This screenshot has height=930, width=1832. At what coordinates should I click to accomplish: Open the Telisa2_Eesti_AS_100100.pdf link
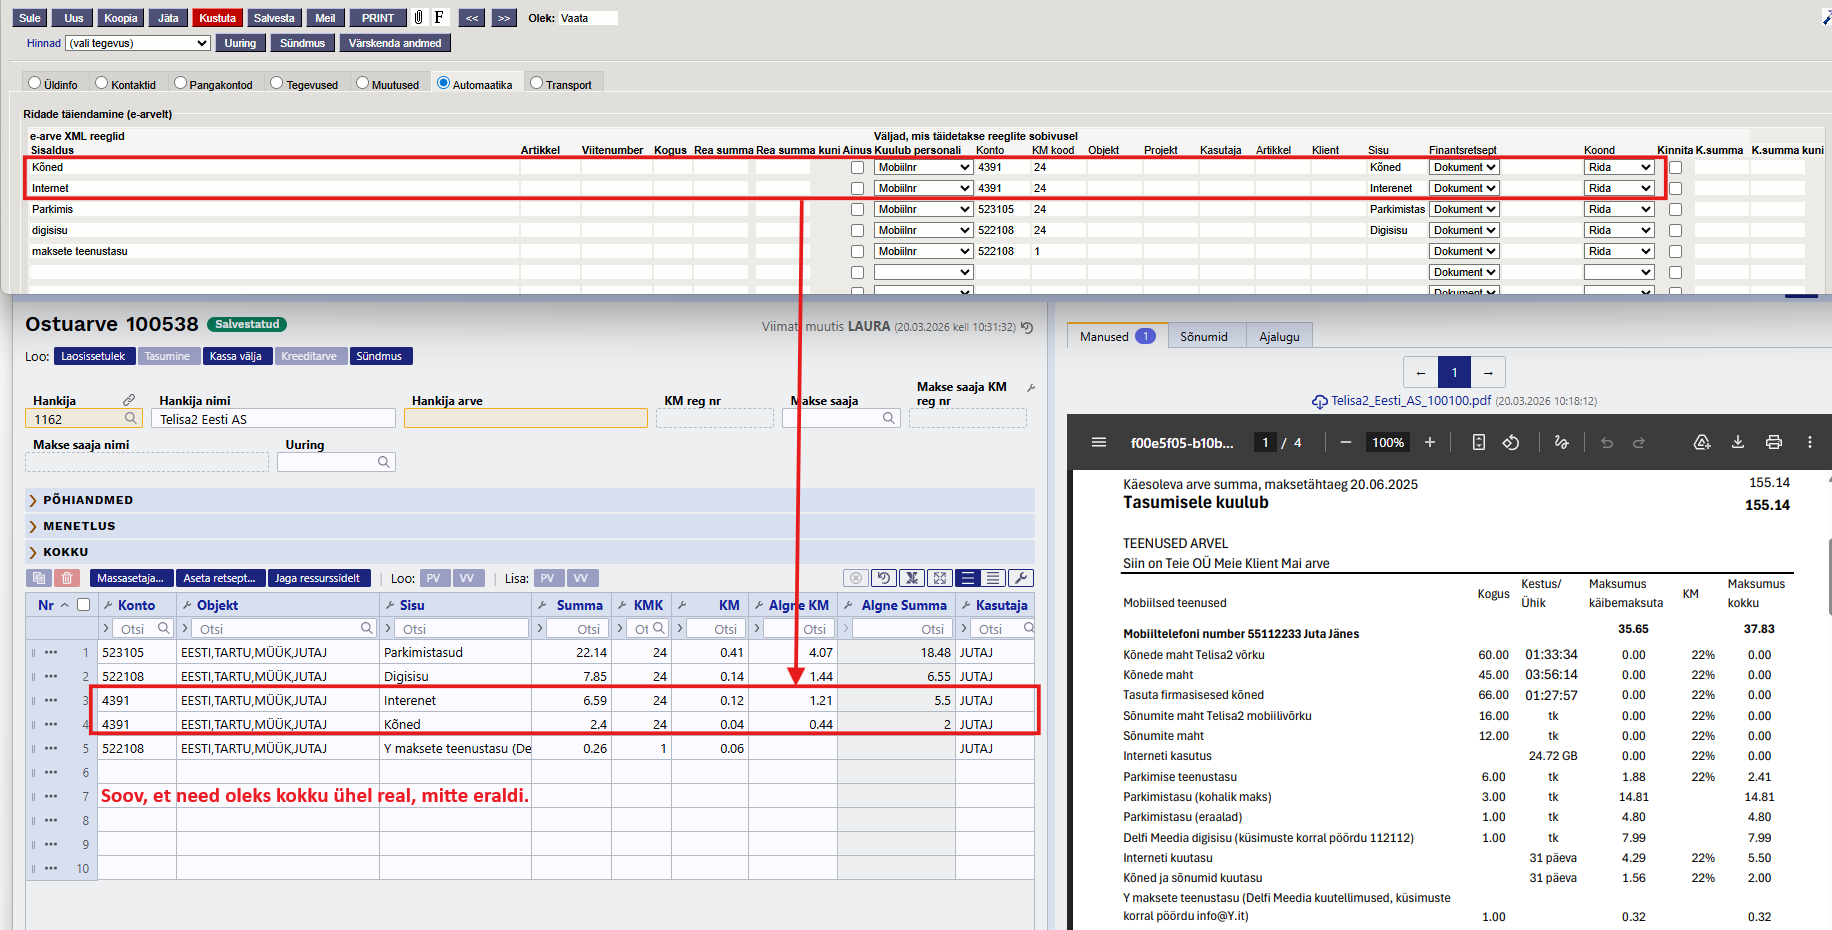pos(1410,401)
